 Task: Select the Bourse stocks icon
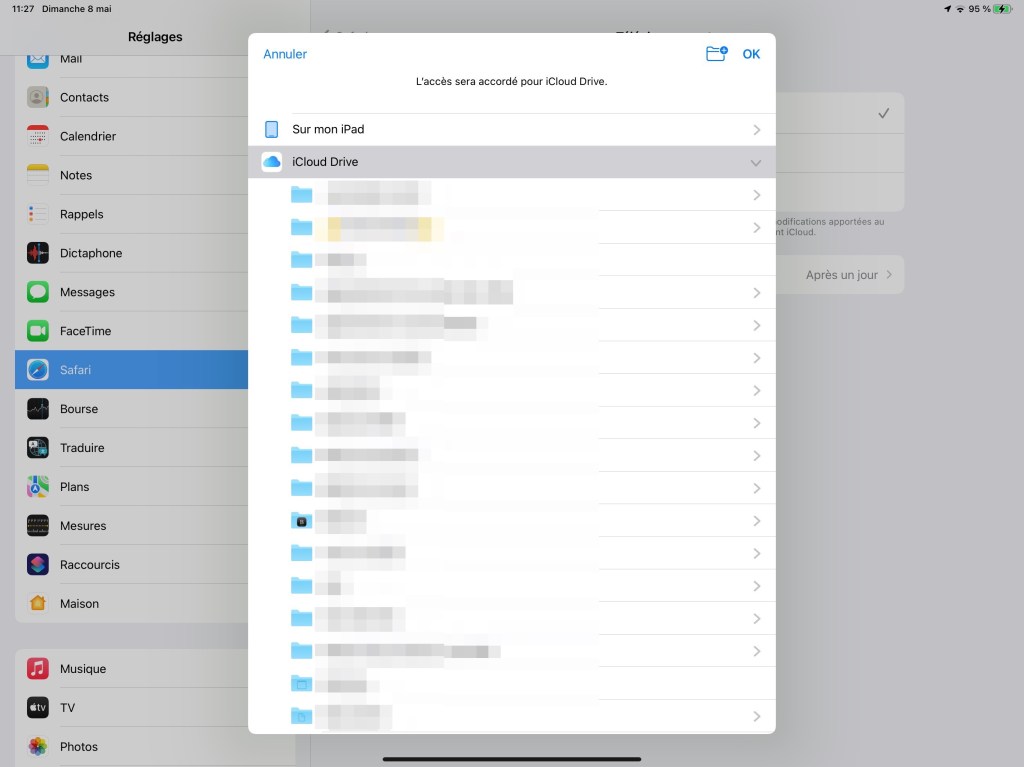[x=38, y=409]
